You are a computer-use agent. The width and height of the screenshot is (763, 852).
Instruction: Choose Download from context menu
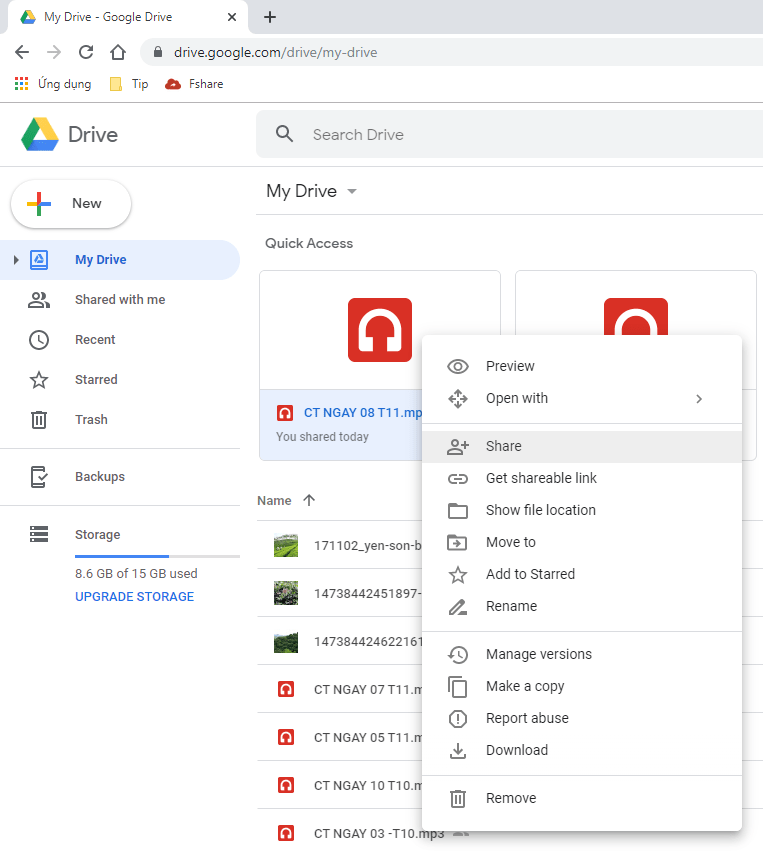[x=582, y=750]
